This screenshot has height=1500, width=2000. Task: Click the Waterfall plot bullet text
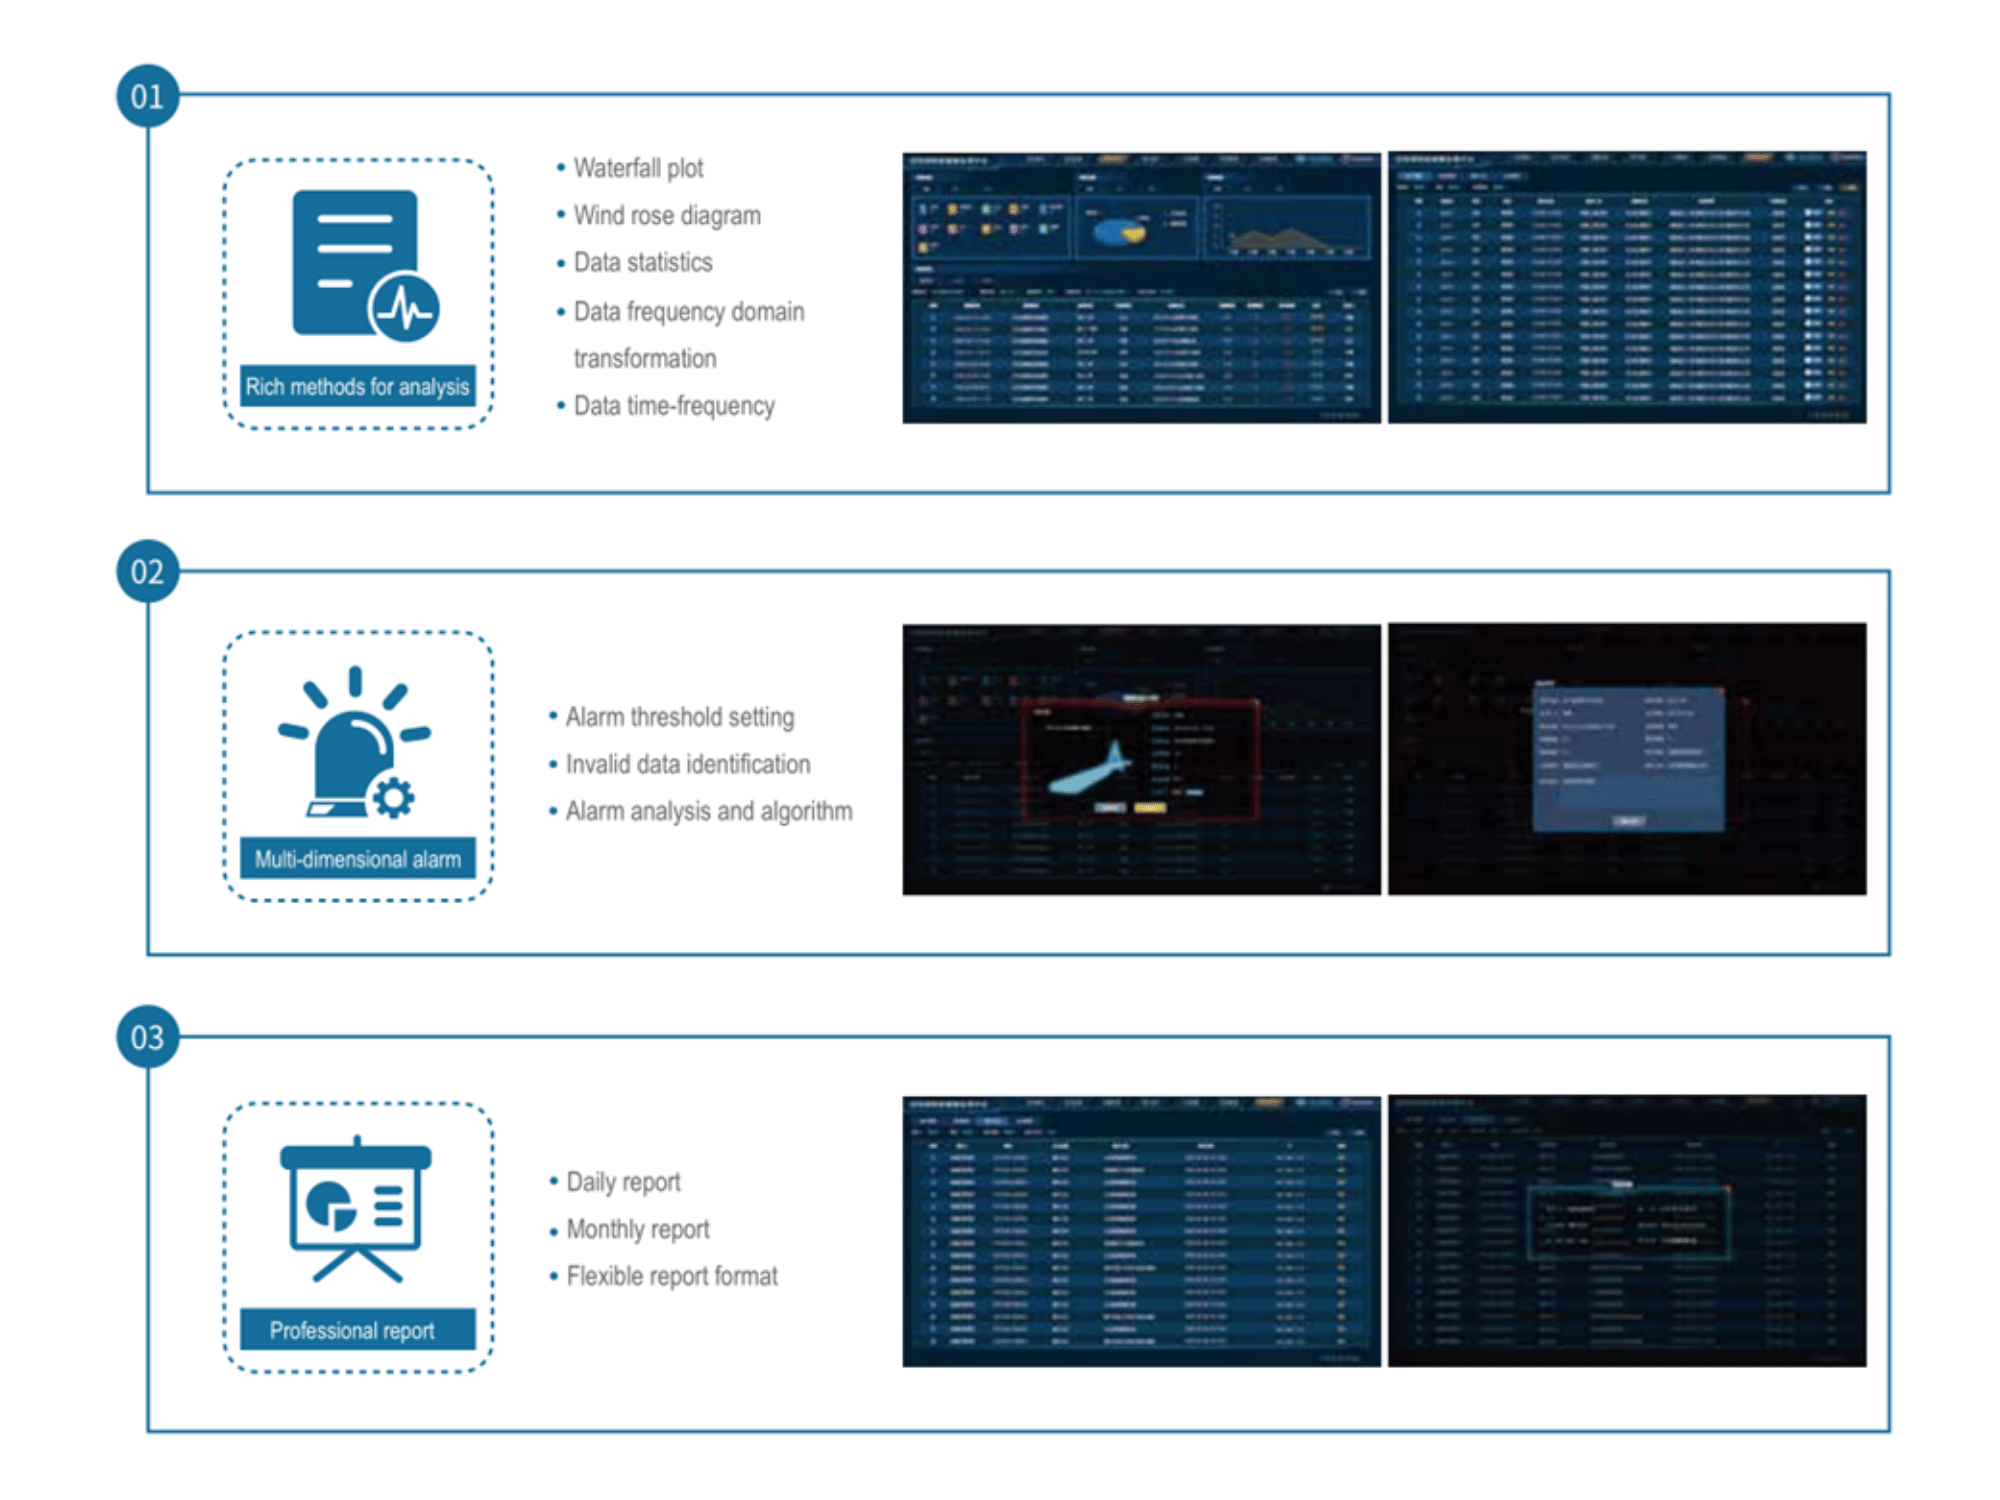[638, 168]
